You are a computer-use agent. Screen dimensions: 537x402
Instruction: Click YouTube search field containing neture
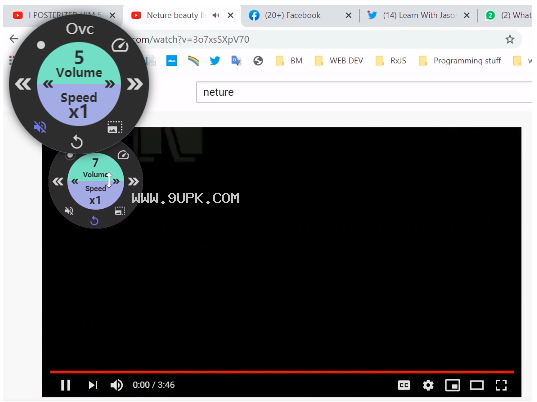364,92
